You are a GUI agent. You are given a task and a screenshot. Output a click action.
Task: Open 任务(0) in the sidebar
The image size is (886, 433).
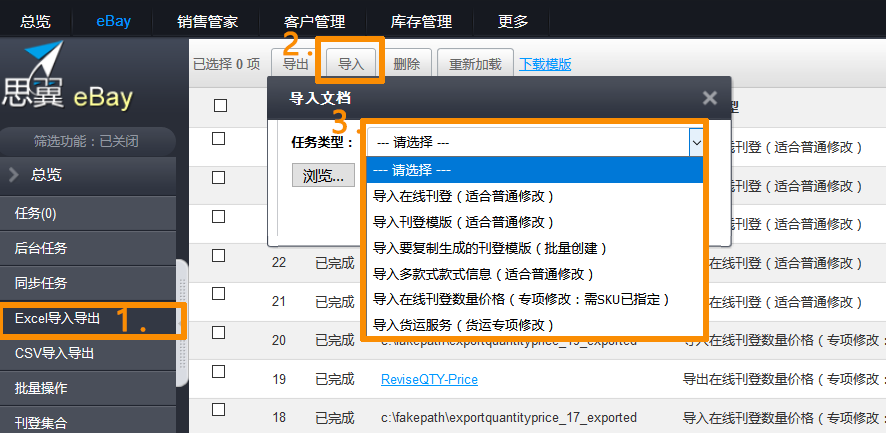tap(88, 214)
